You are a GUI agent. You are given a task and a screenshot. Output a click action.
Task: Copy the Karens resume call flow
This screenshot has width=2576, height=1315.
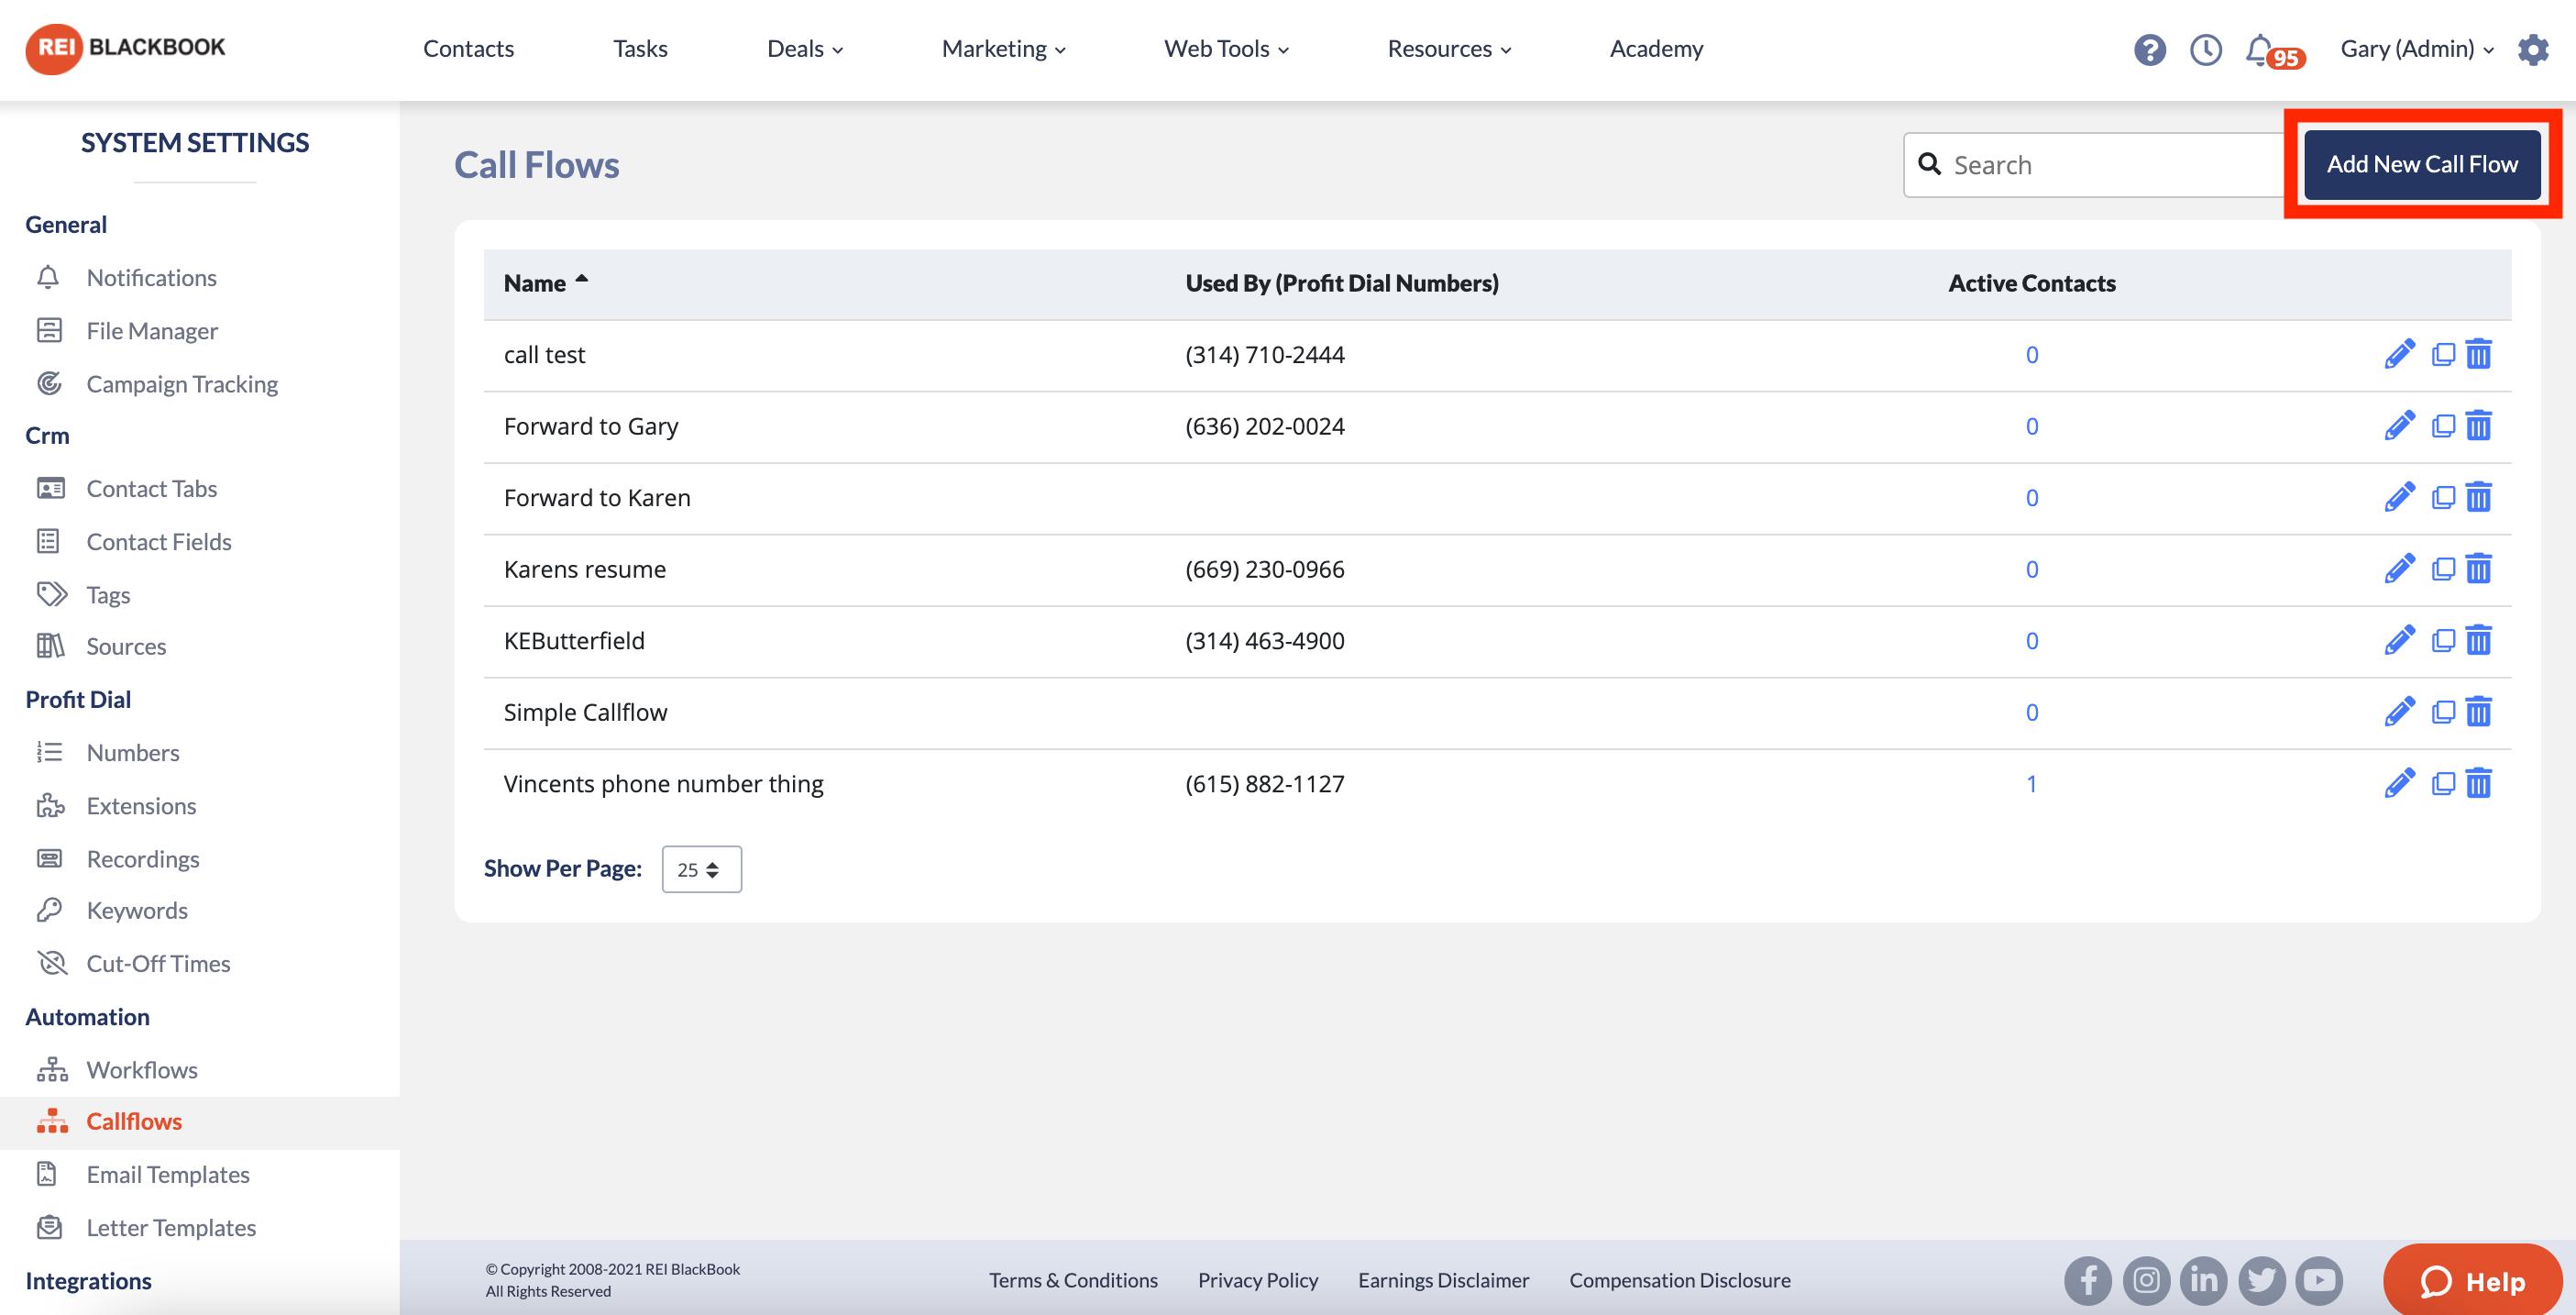tap(2442, 569)
